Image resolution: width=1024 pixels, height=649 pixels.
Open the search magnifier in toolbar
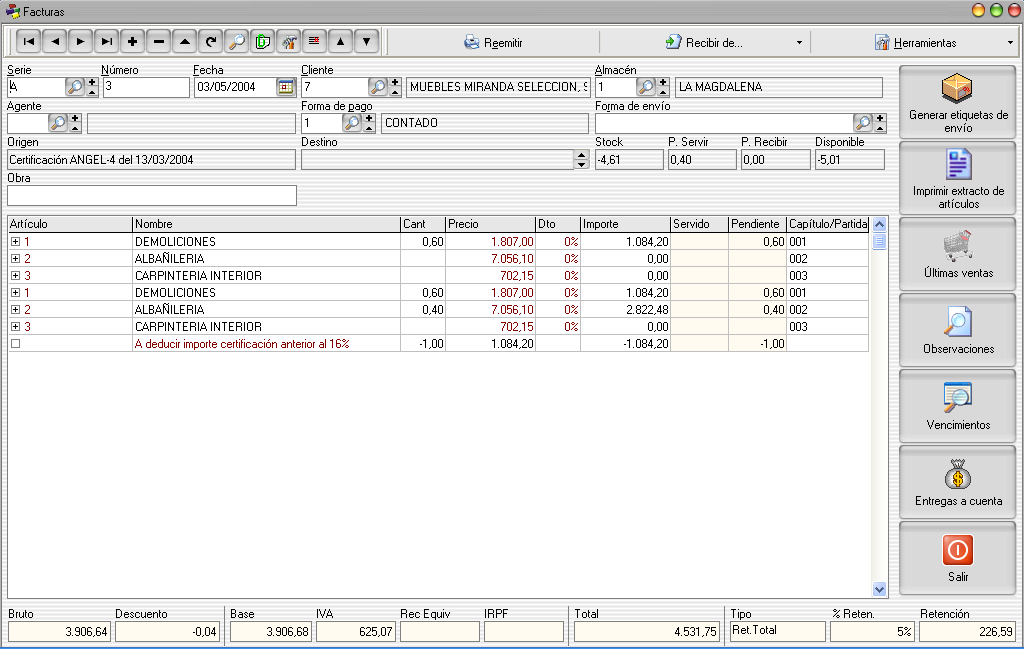point(237,42)
